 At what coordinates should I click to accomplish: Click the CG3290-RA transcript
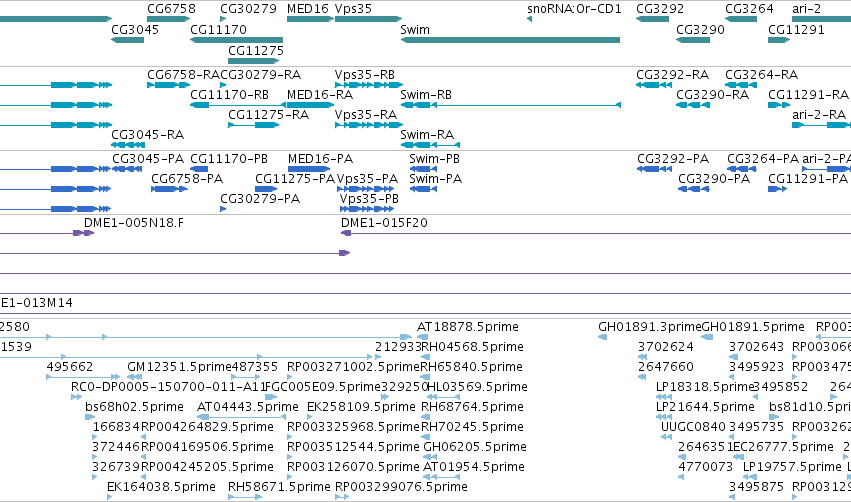[693, 105]
